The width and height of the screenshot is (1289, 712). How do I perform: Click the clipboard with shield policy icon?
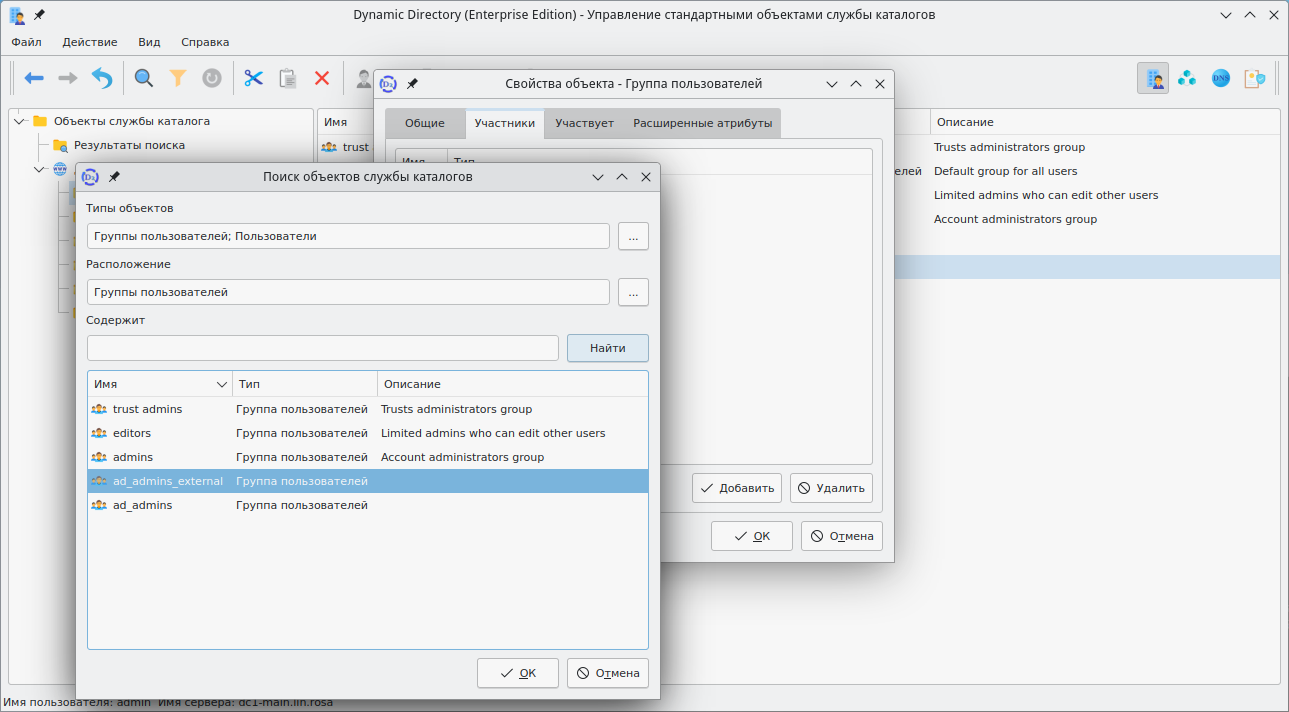point(1254,78)
